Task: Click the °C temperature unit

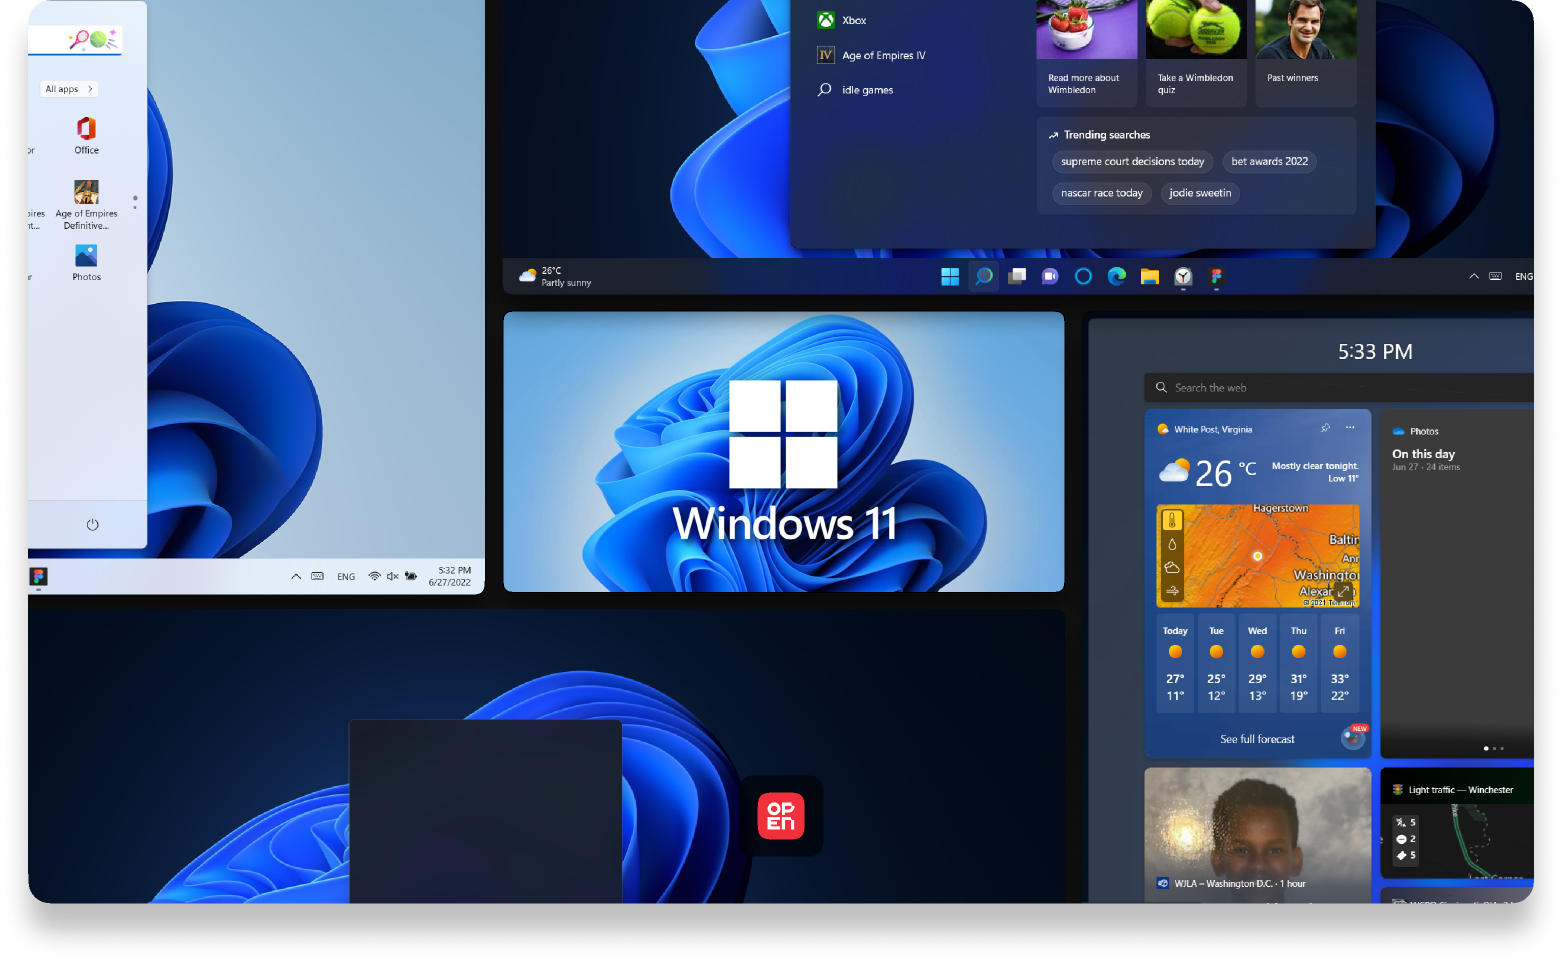Action: [1247, 468]
